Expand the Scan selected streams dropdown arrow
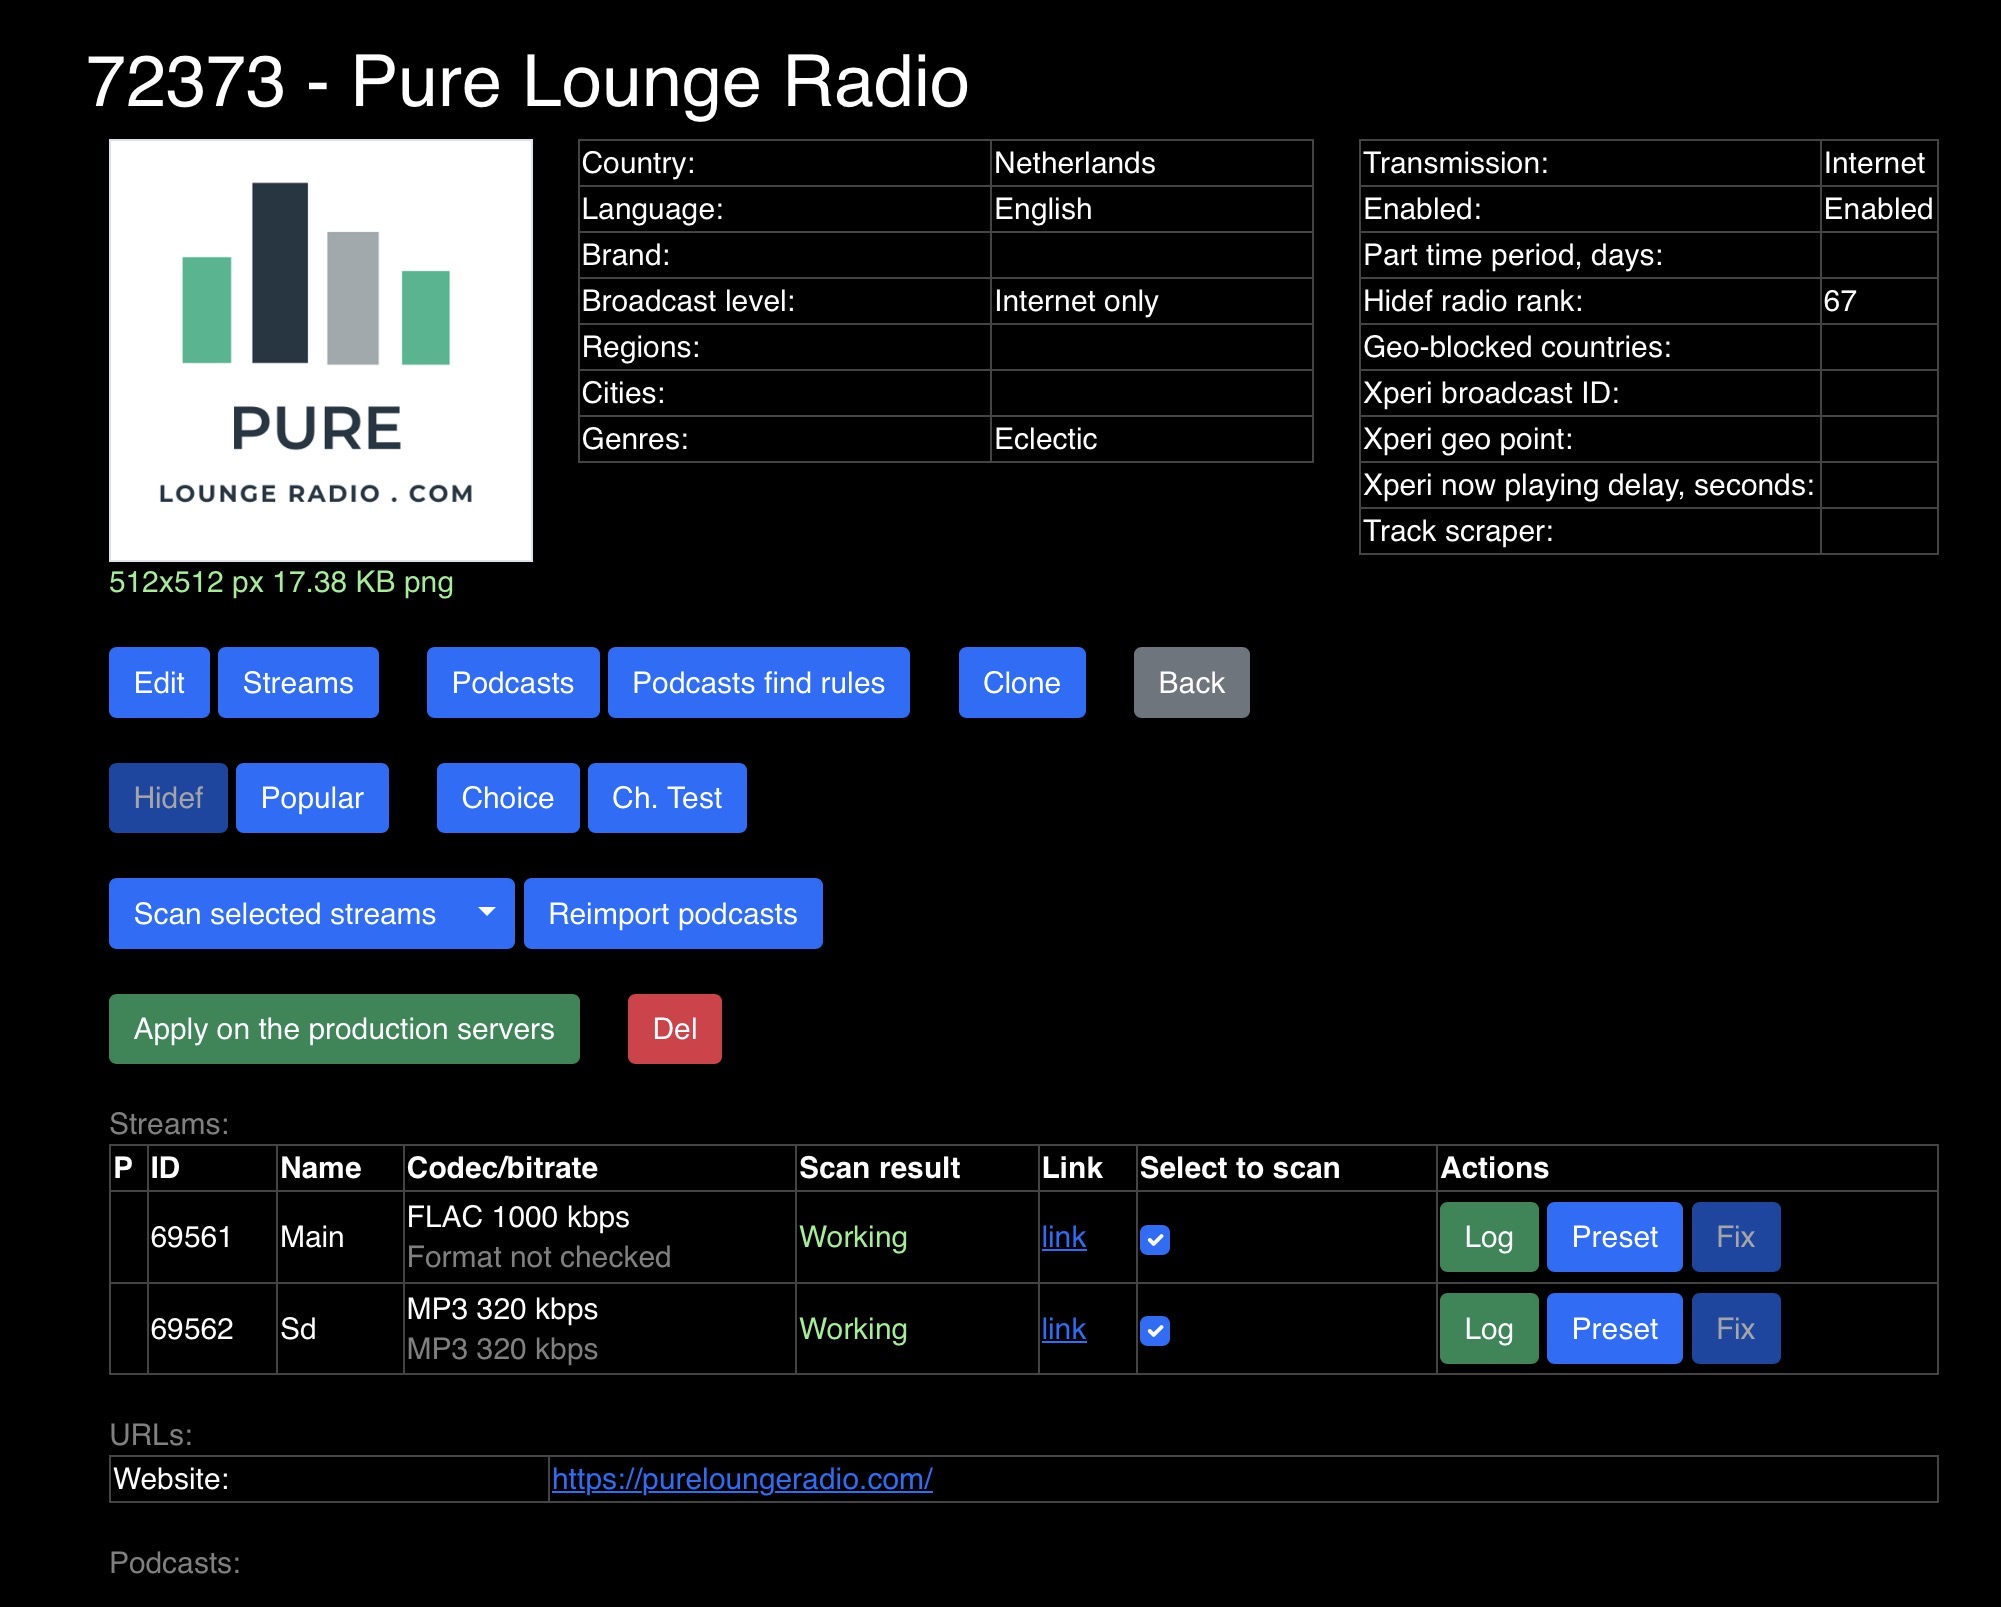This screenshot has height=1607, width=2001. (x=487, y=913)
